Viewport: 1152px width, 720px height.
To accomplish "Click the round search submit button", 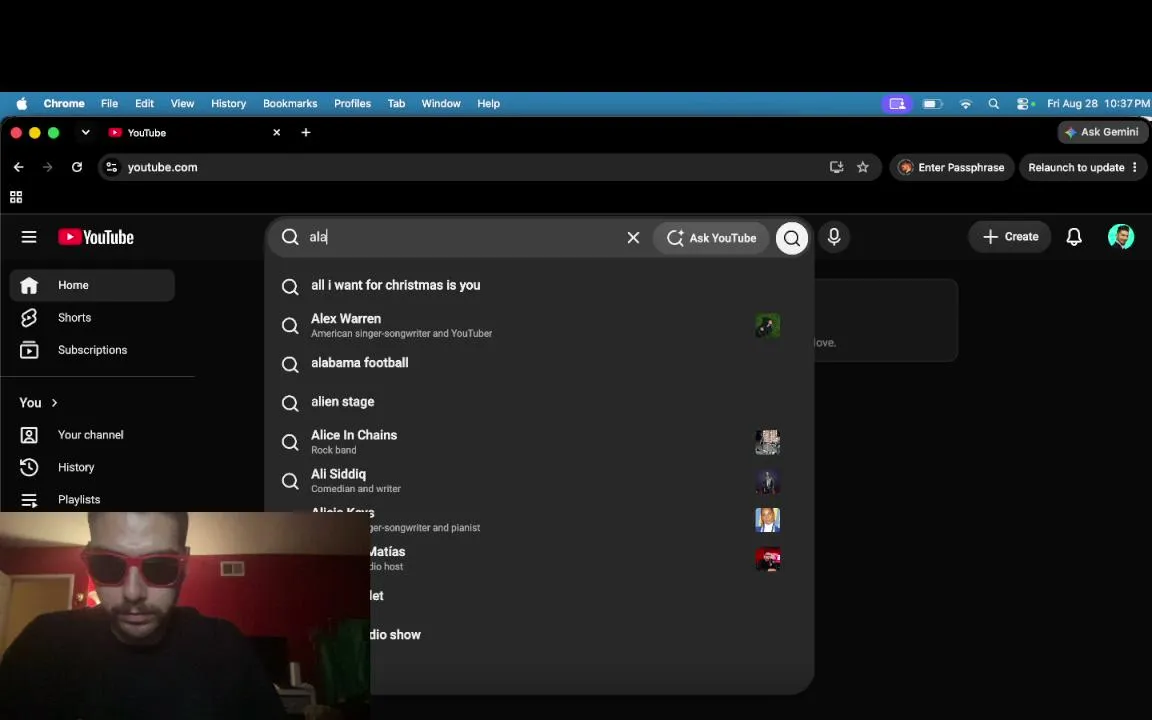I will 791,237.
